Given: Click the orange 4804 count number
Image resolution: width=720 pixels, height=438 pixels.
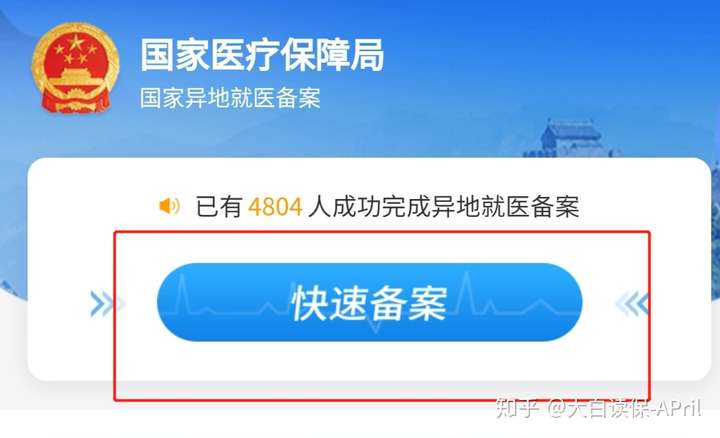Looking at the screenshot, I should point(275,207).
